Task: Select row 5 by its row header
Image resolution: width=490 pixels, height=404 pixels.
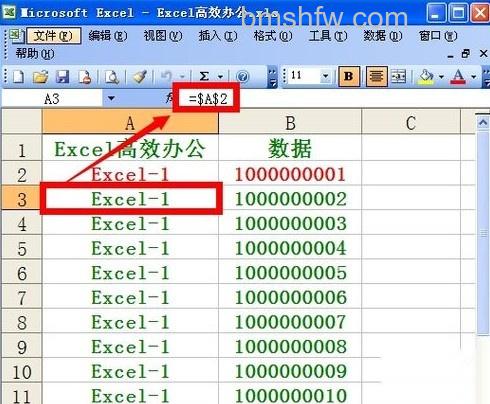Action: coord(22,247)
